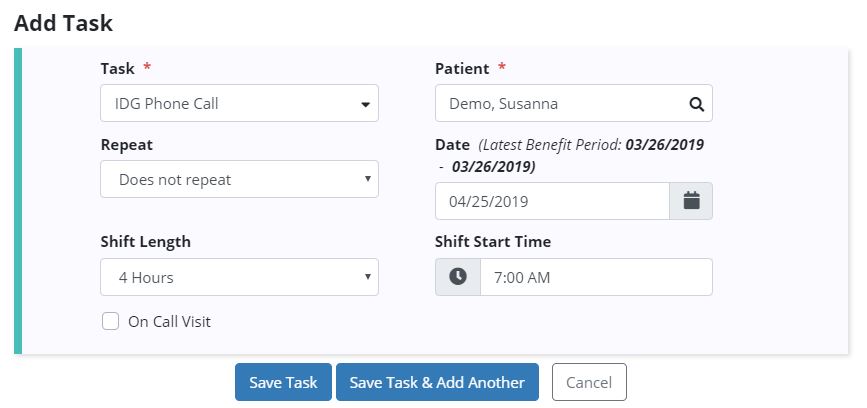This screenshot has width=867, height=408.
Task: Click the caret arrow on the Task dropdown
Action: coord(365,103)
